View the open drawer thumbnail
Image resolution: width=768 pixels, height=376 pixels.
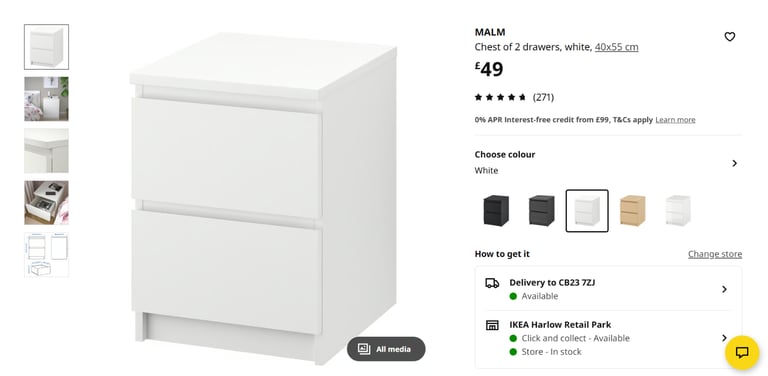[x=47, y=203]
